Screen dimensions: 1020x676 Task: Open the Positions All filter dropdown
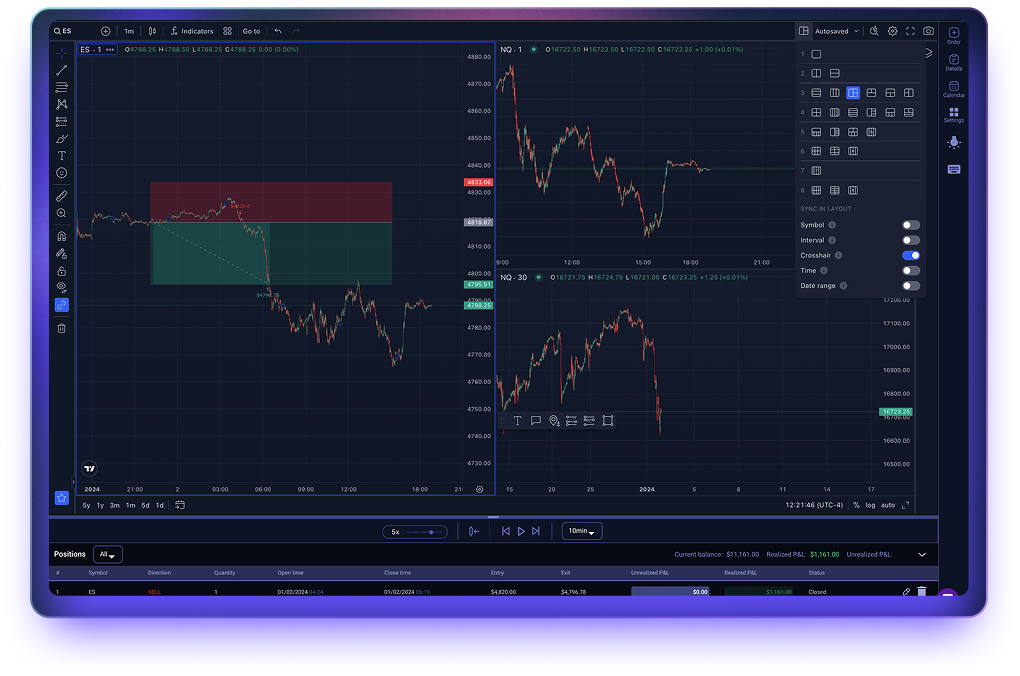(x=107, y=554)
